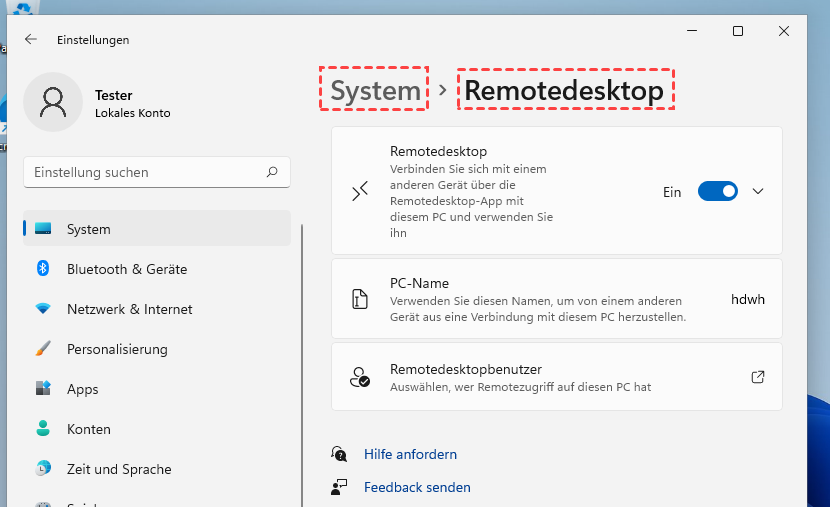Click the search magnifier icon
The height and width of the screenshot is (507, 830).
tap(272, 172)
